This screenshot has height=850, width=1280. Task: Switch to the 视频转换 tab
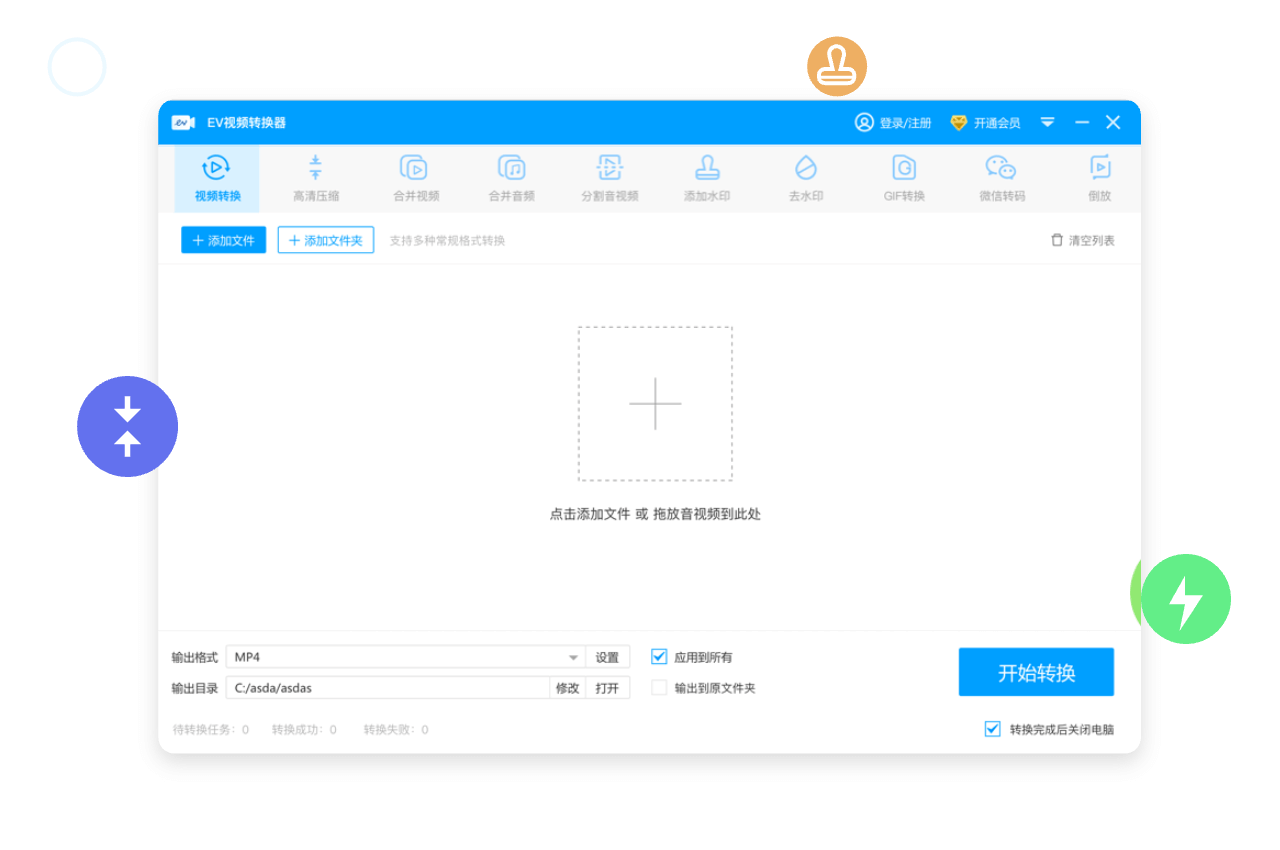point(217,178)
